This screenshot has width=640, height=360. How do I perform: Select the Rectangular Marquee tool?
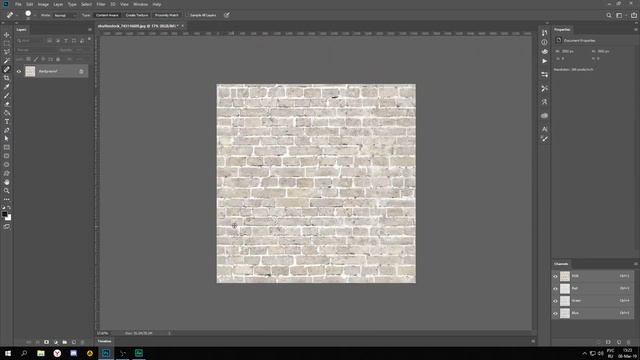point(7,43)
